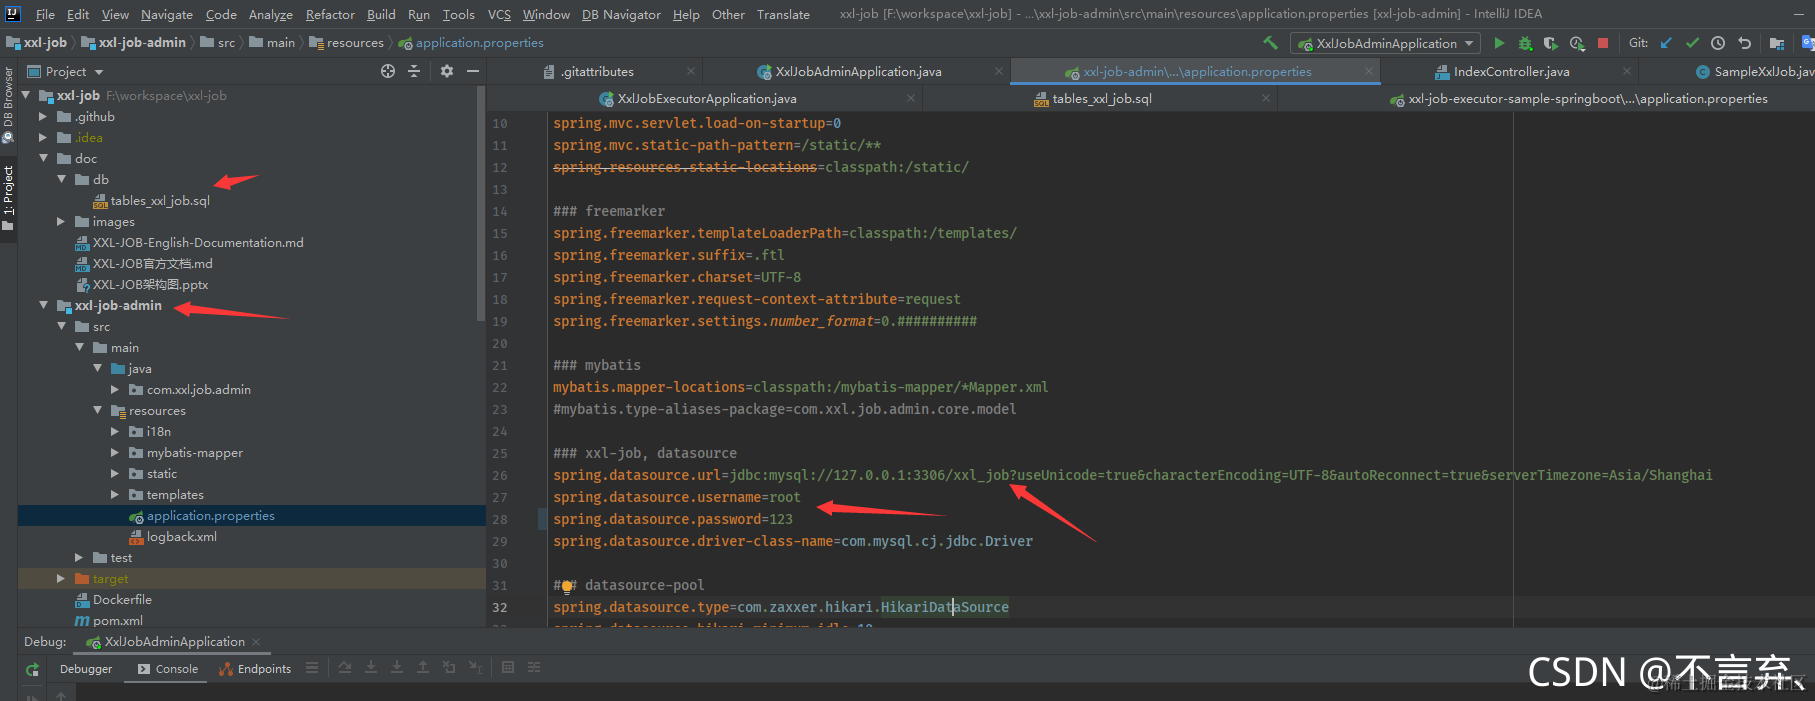Hide the Project panel with minus icon
The height and width of the screenshot is (701, 1815).
[x=473, y=71]
